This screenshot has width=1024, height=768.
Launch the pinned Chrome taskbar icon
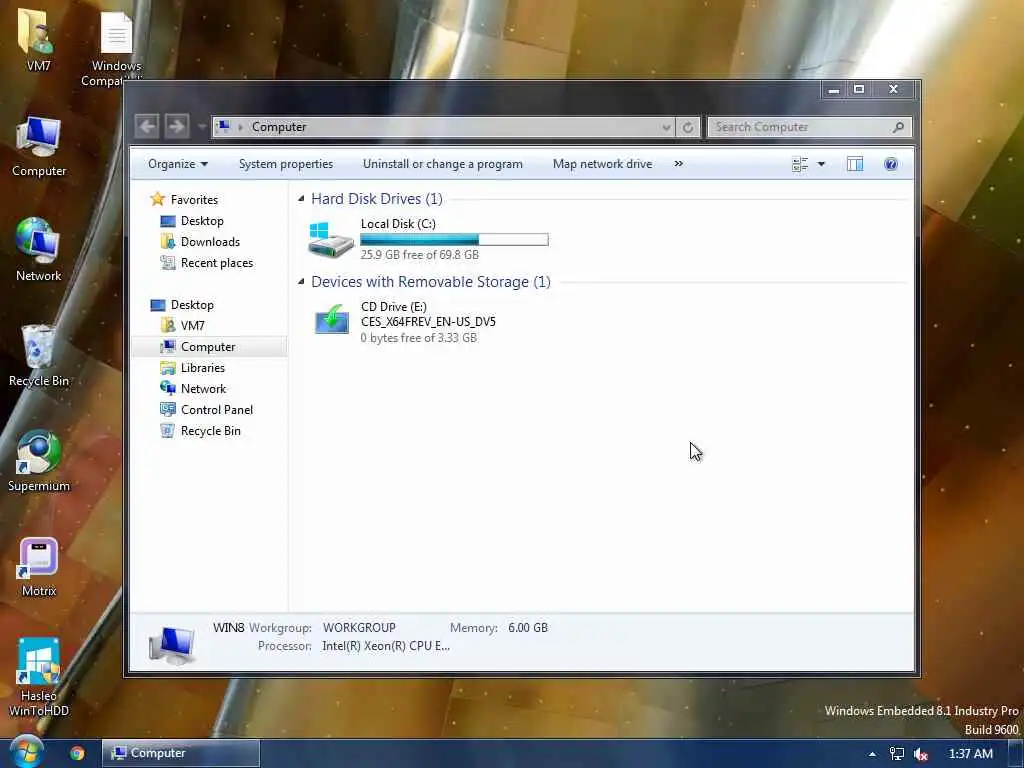(x=77, y=754)
